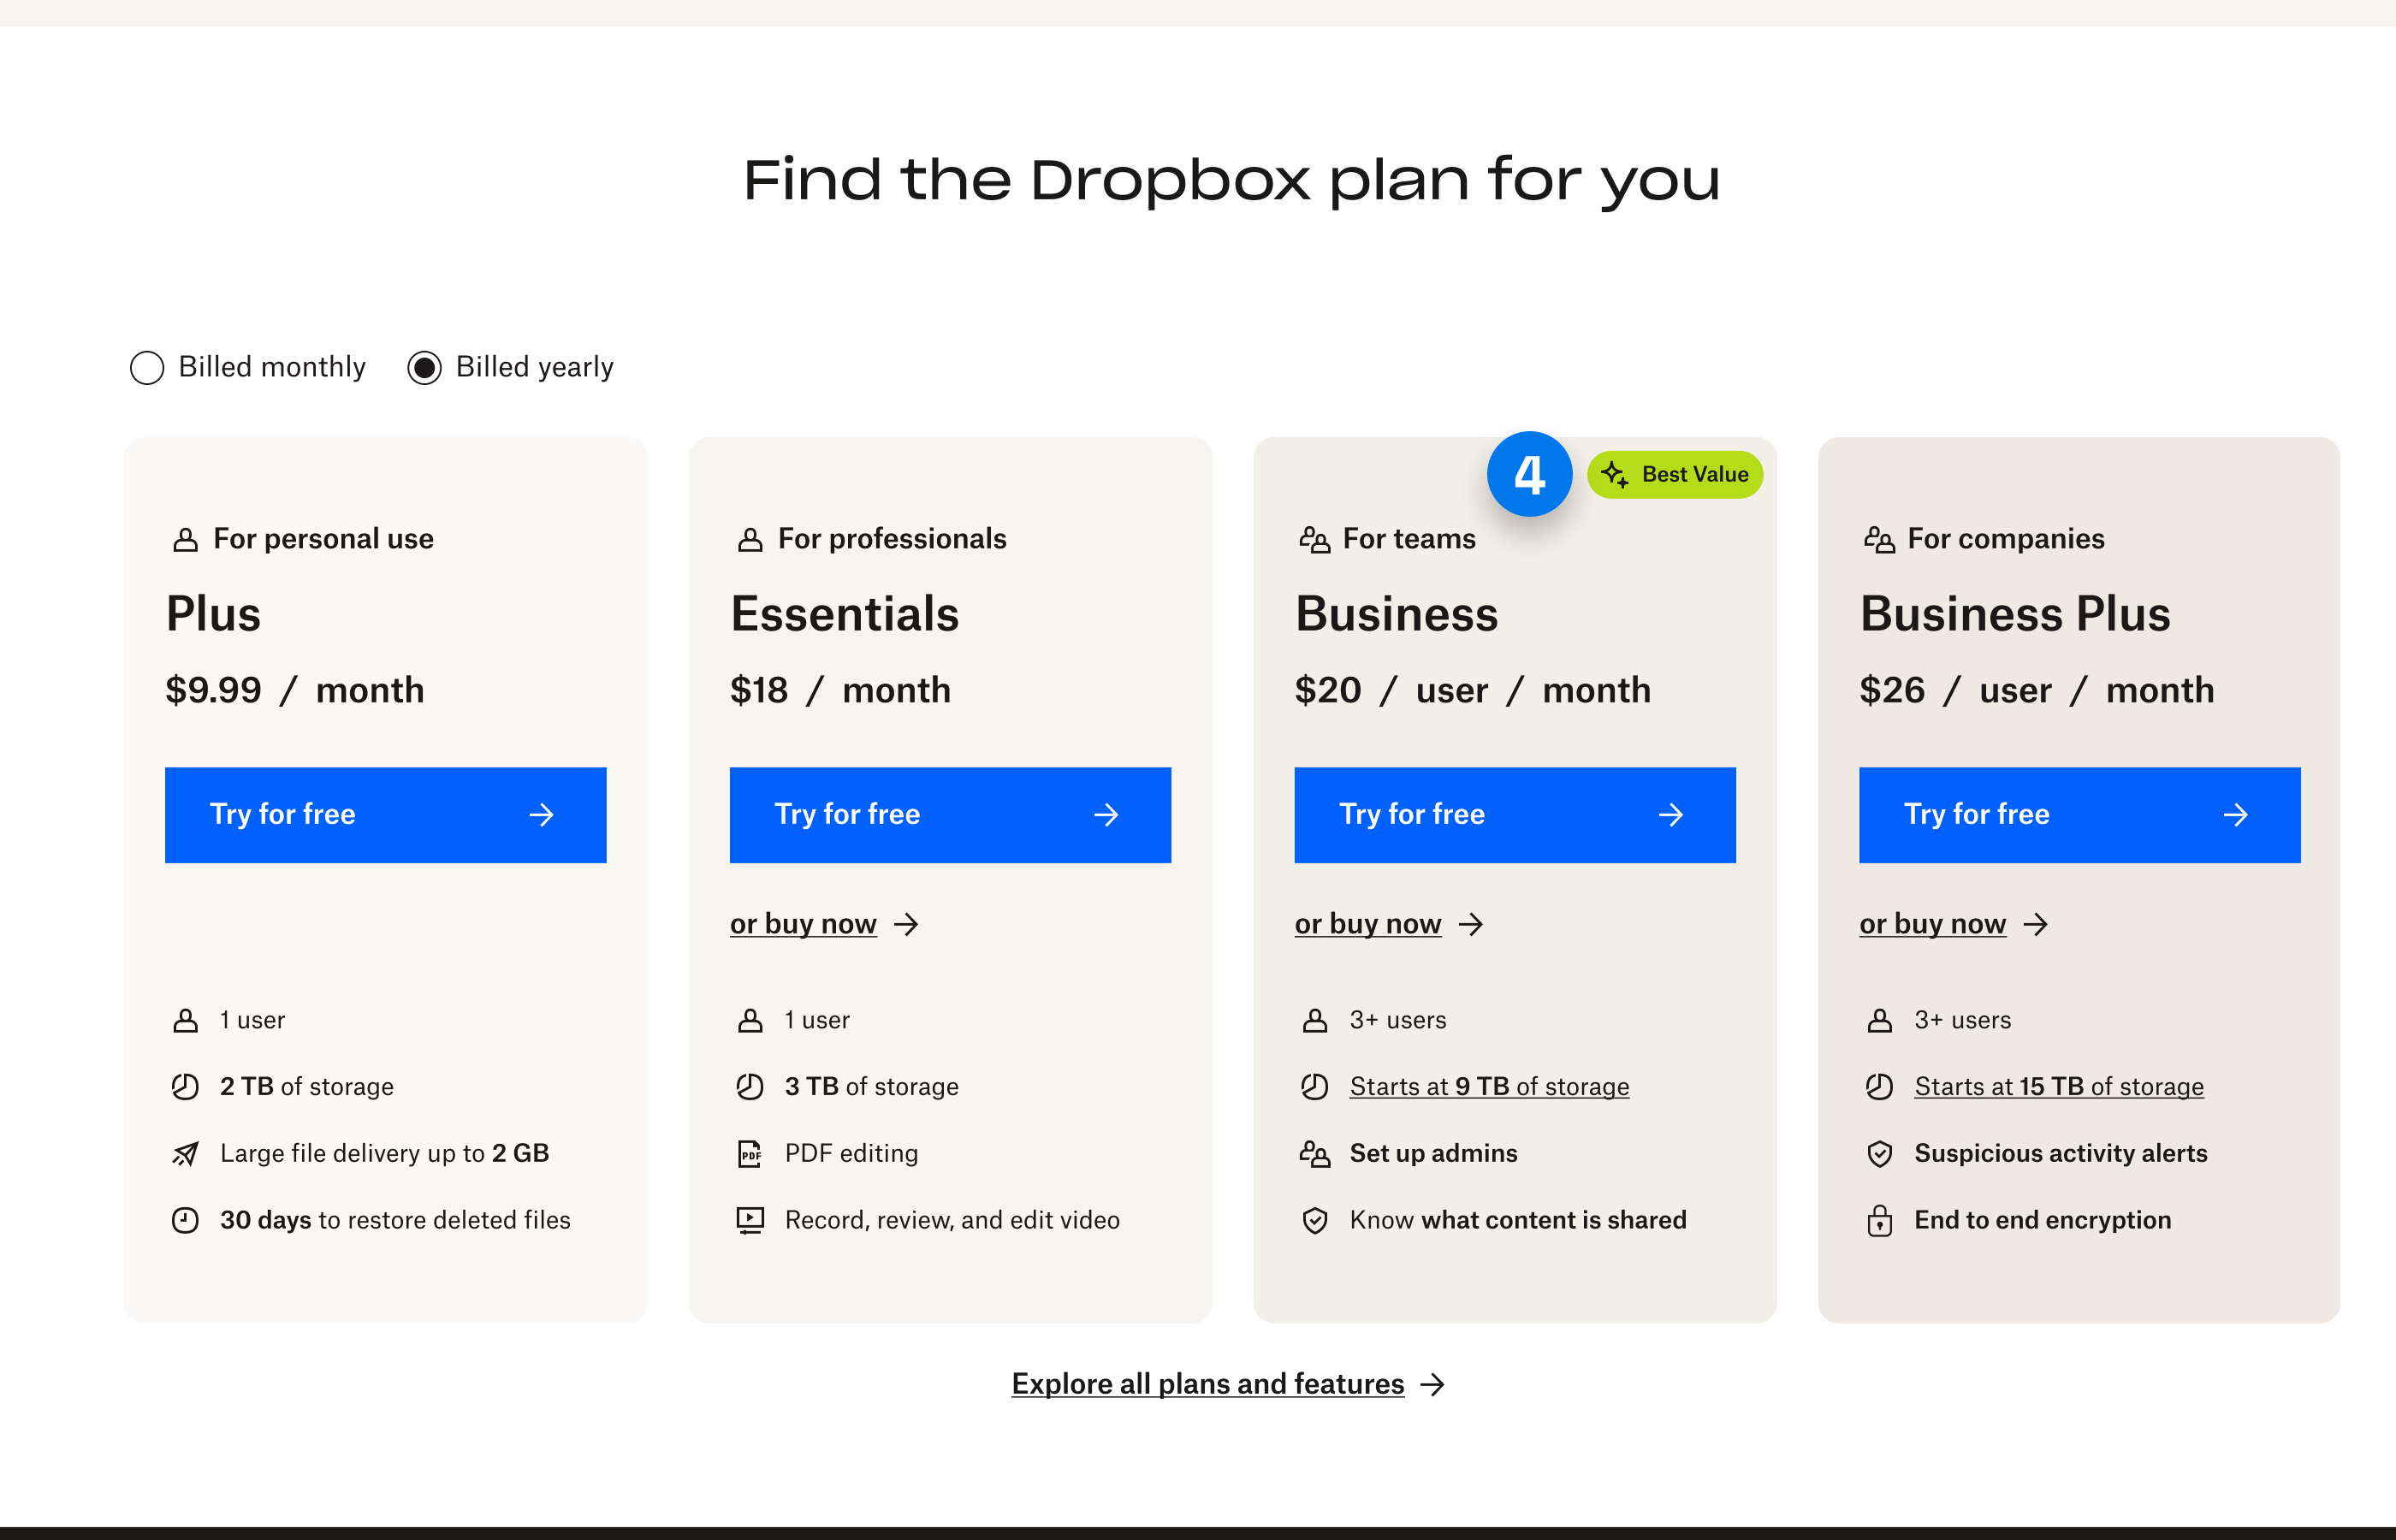Select the Billed yearly radio button

point(424,368)
